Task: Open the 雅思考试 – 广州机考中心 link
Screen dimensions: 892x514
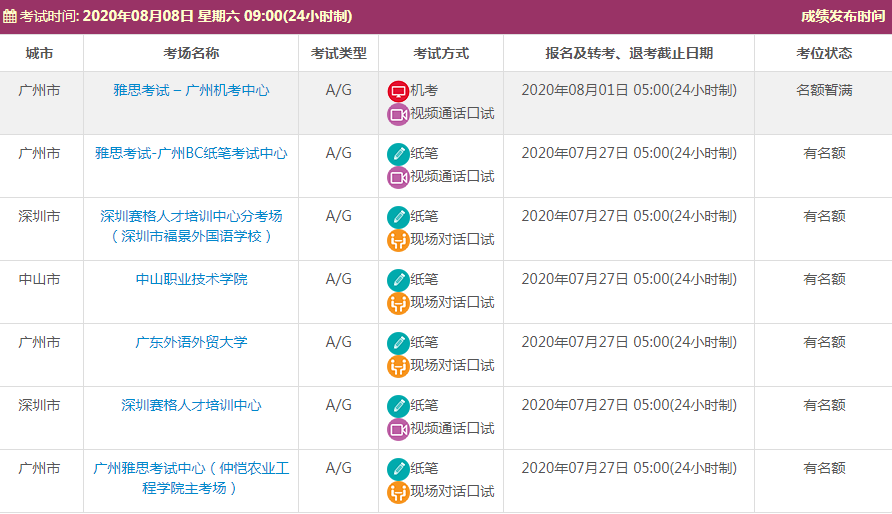Action: (x=191, y=90)
